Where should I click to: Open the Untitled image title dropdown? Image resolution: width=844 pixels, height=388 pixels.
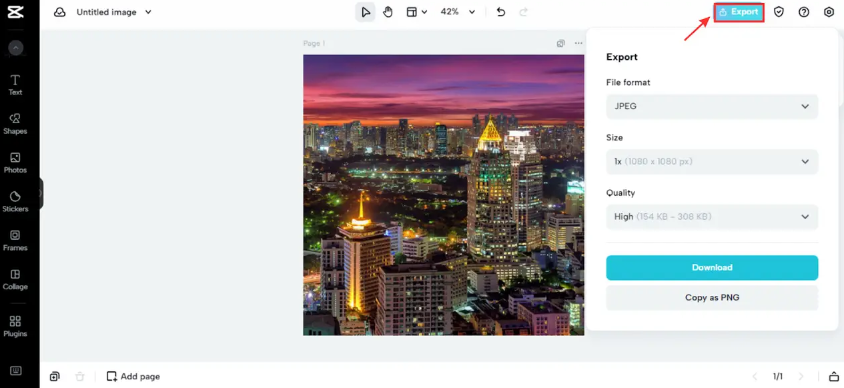[x=114, y=12]
